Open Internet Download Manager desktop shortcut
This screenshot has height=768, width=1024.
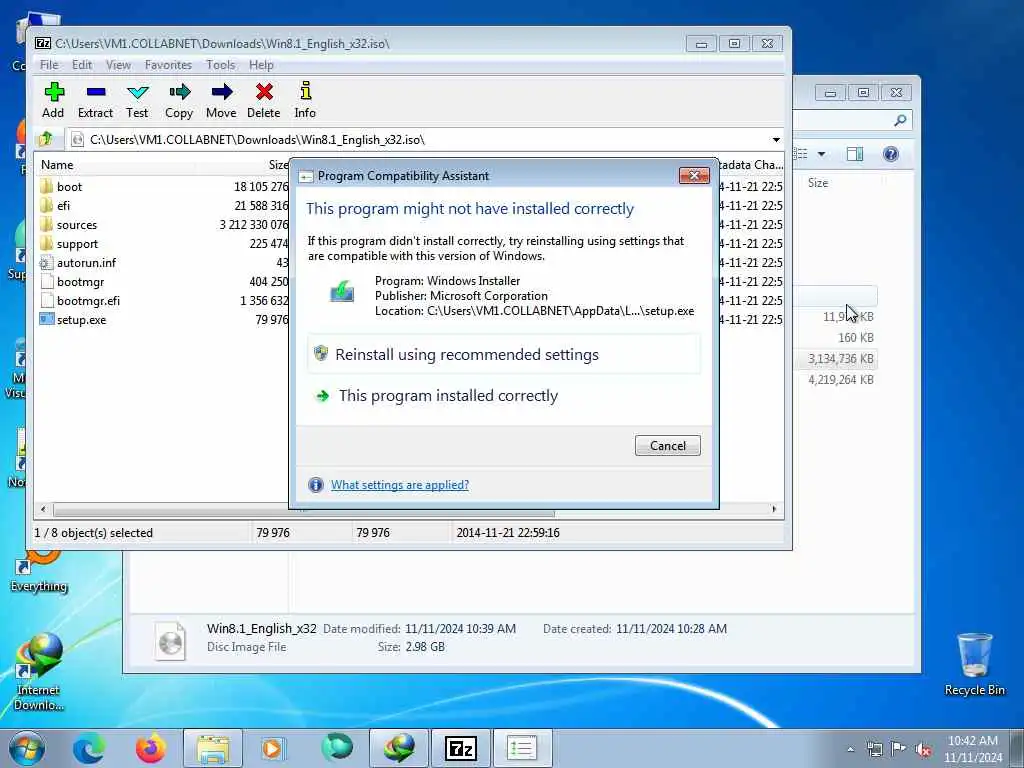pyautogui.click(x=39, y=671)
